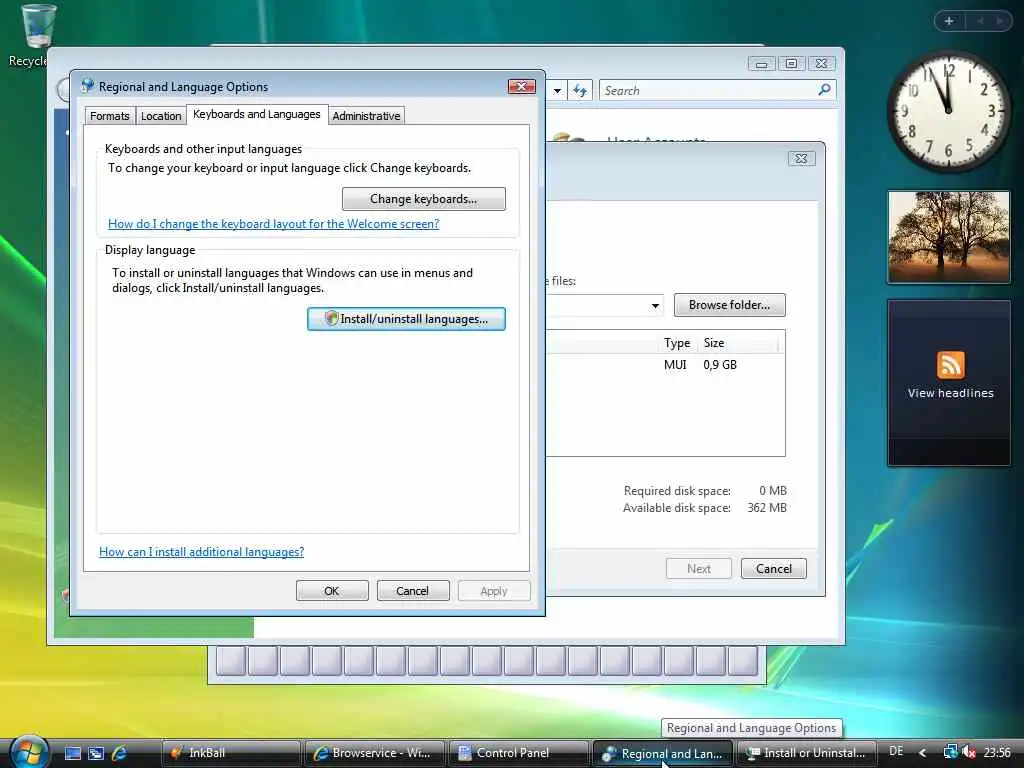This screenshot has width=1024, height=768.
Task: Switch to Control Panel taskbar button
Action: pos(519,753)
